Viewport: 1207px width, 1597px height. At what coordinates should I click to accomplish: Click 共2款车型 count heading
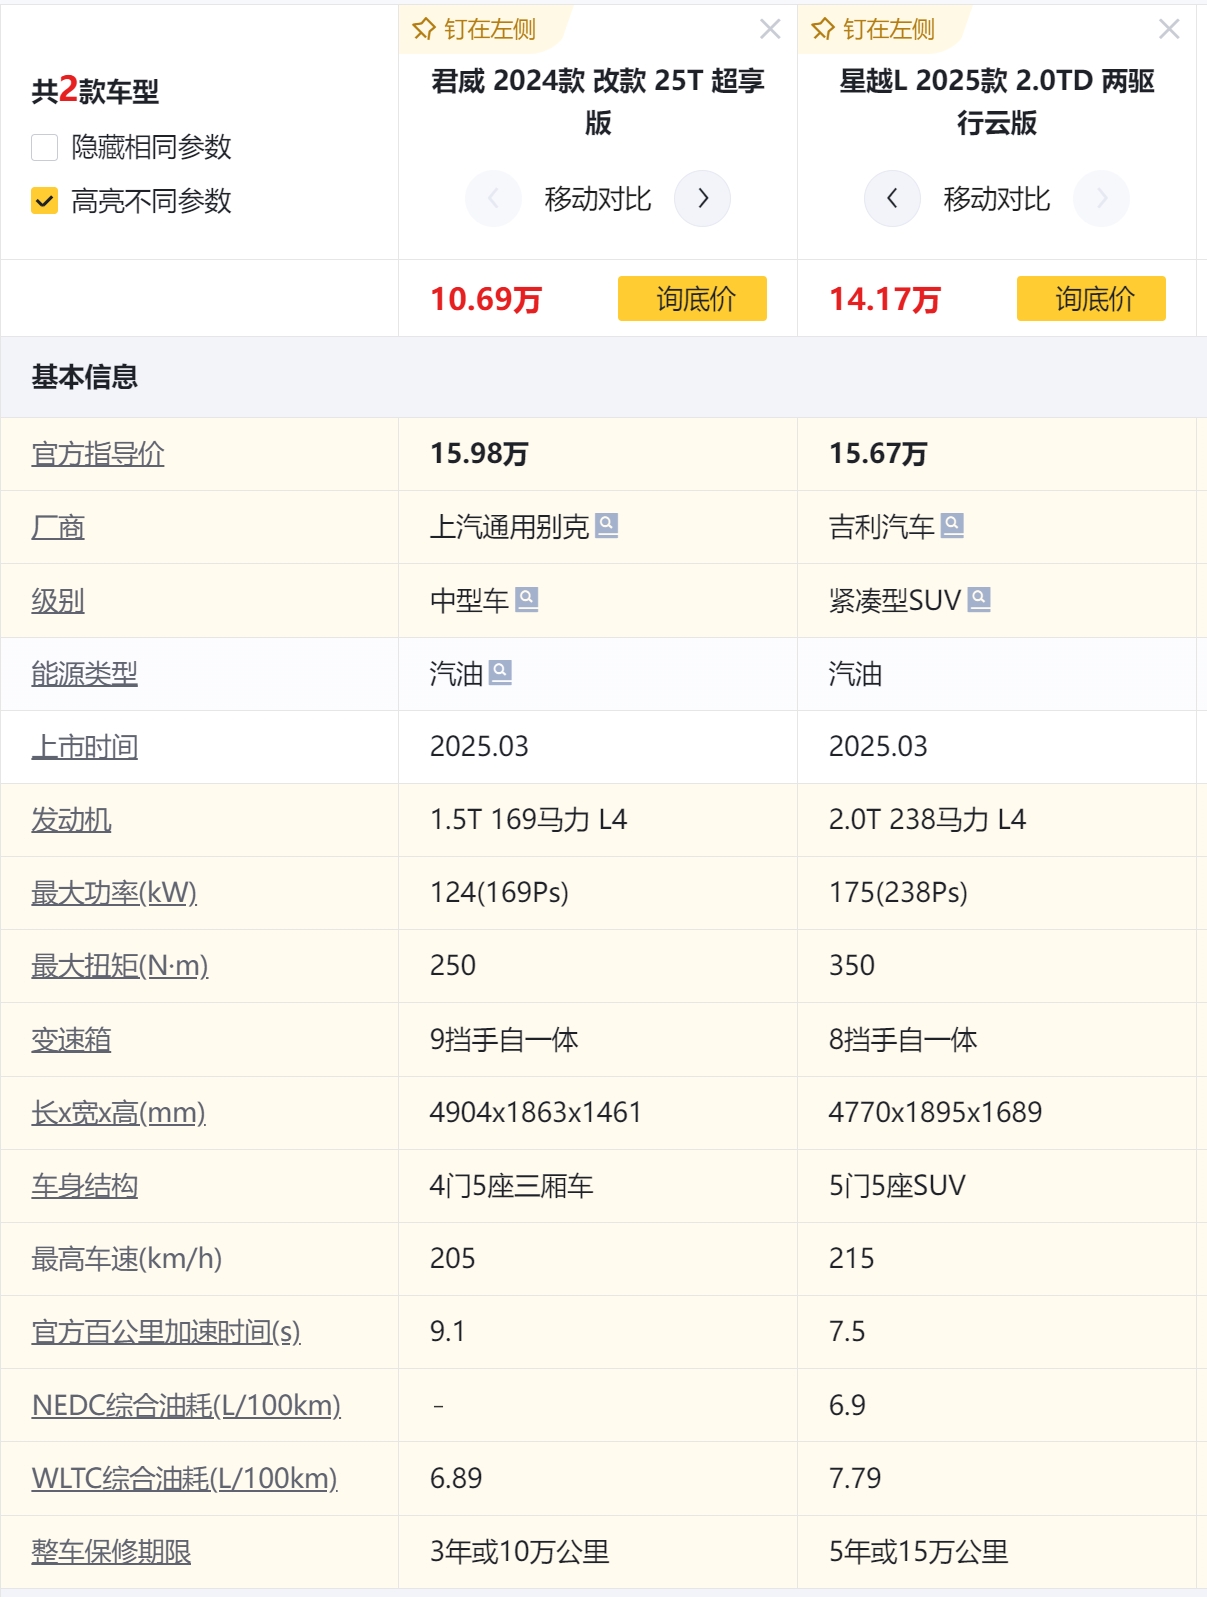[x=95, y=91]
